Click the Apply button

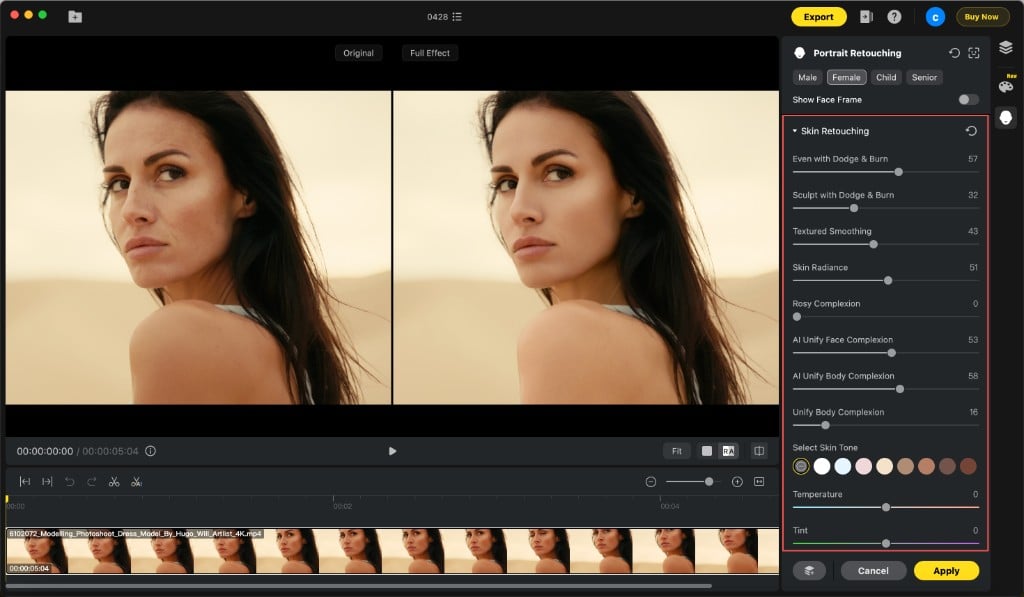coord(946,570)
